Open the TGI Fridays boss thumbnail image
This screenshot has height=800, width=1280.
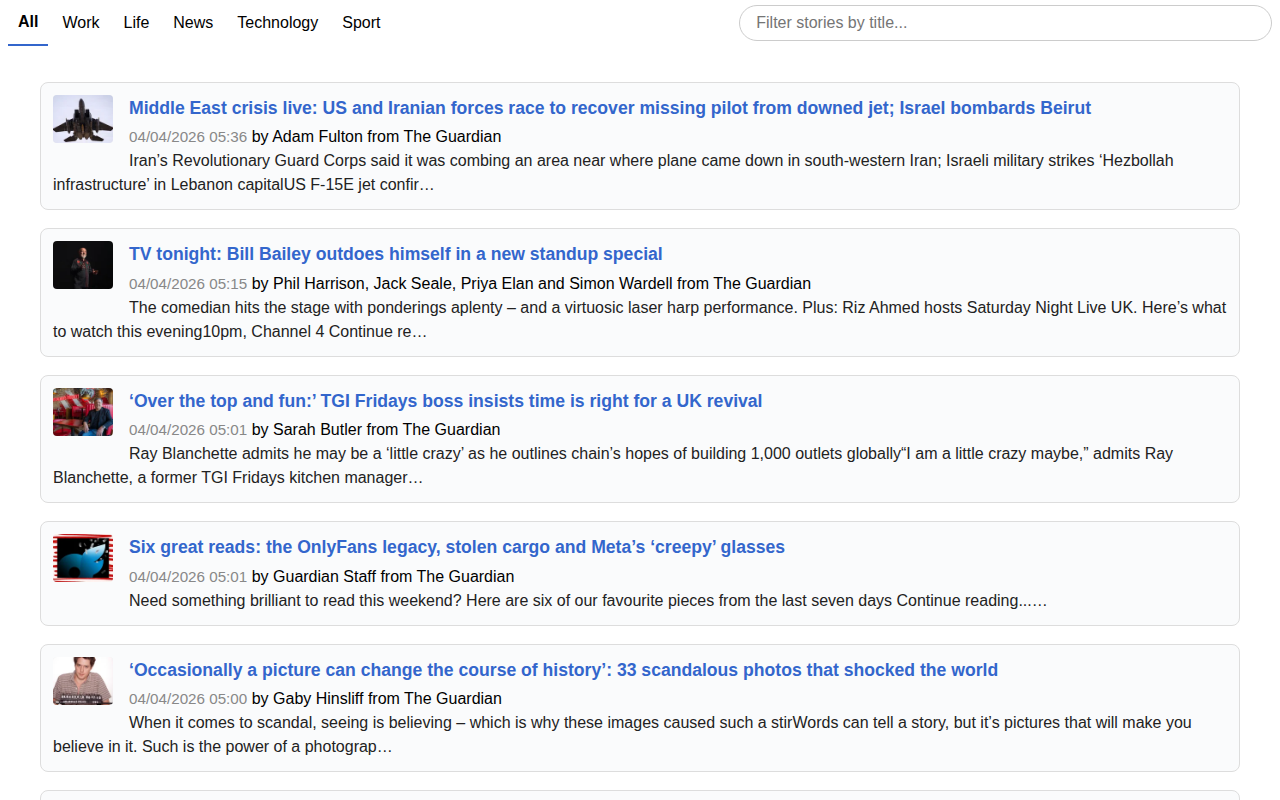(83, 412)
